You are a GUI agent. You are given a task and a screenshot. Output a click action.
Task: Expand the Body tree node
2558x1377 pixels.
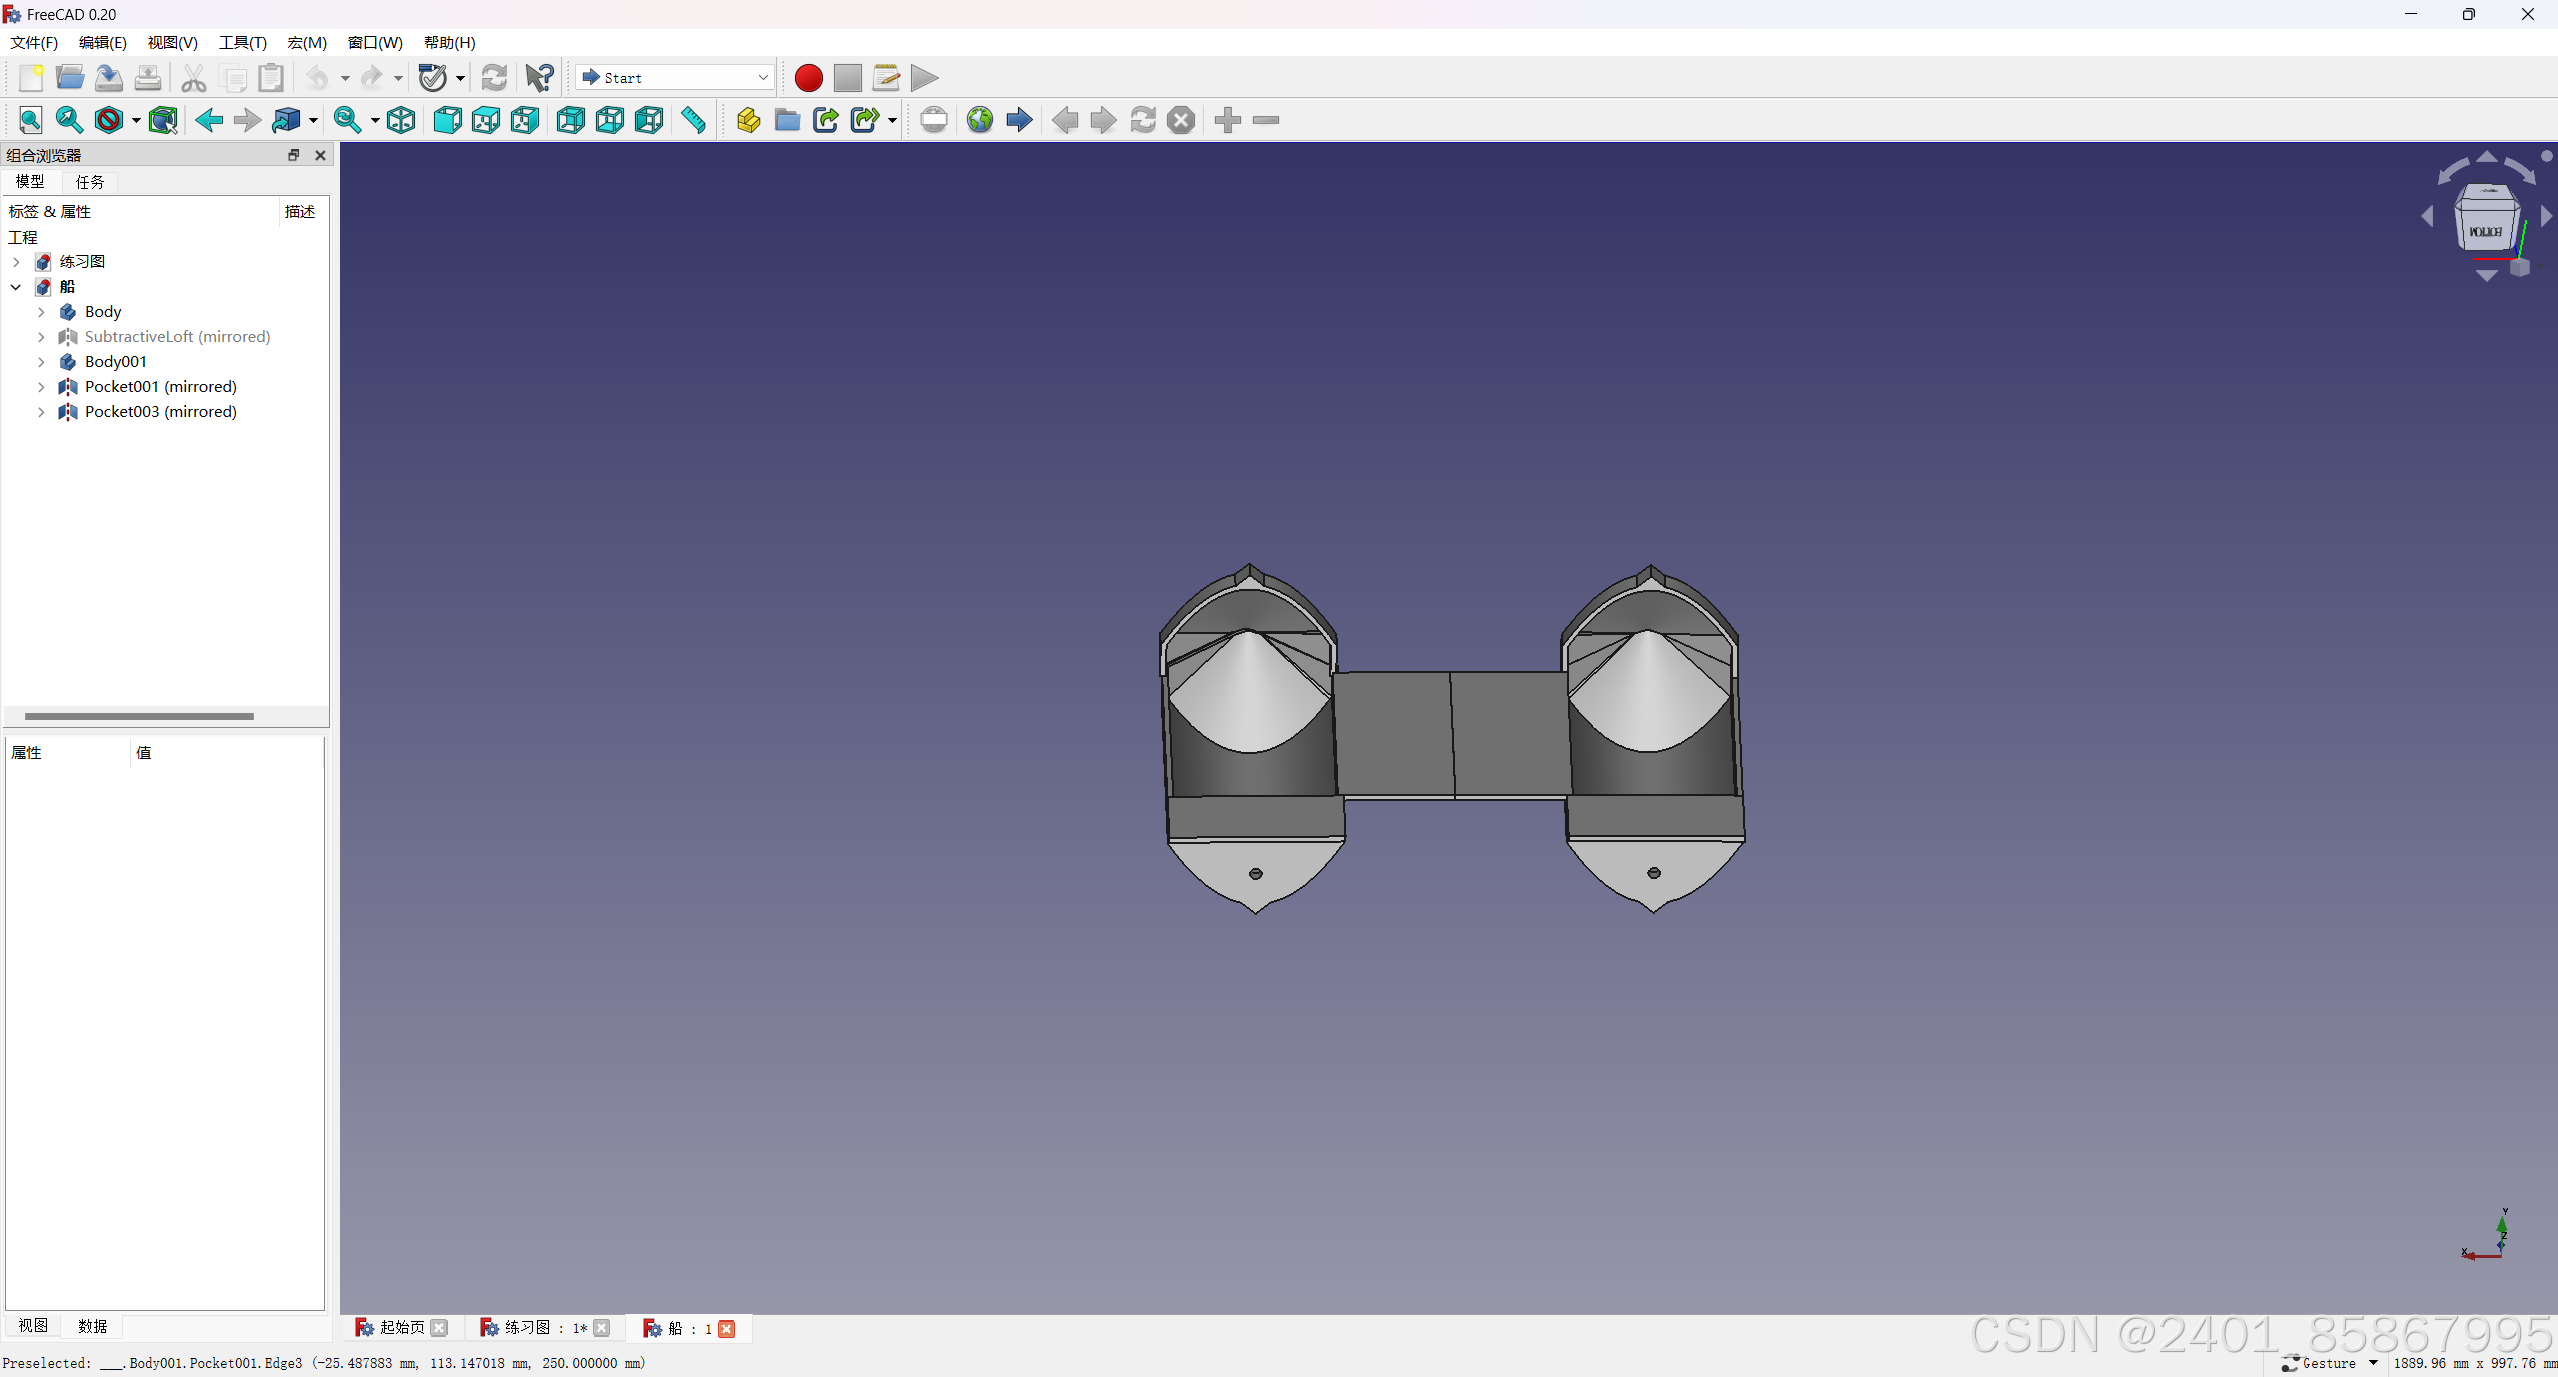(41, 312)
